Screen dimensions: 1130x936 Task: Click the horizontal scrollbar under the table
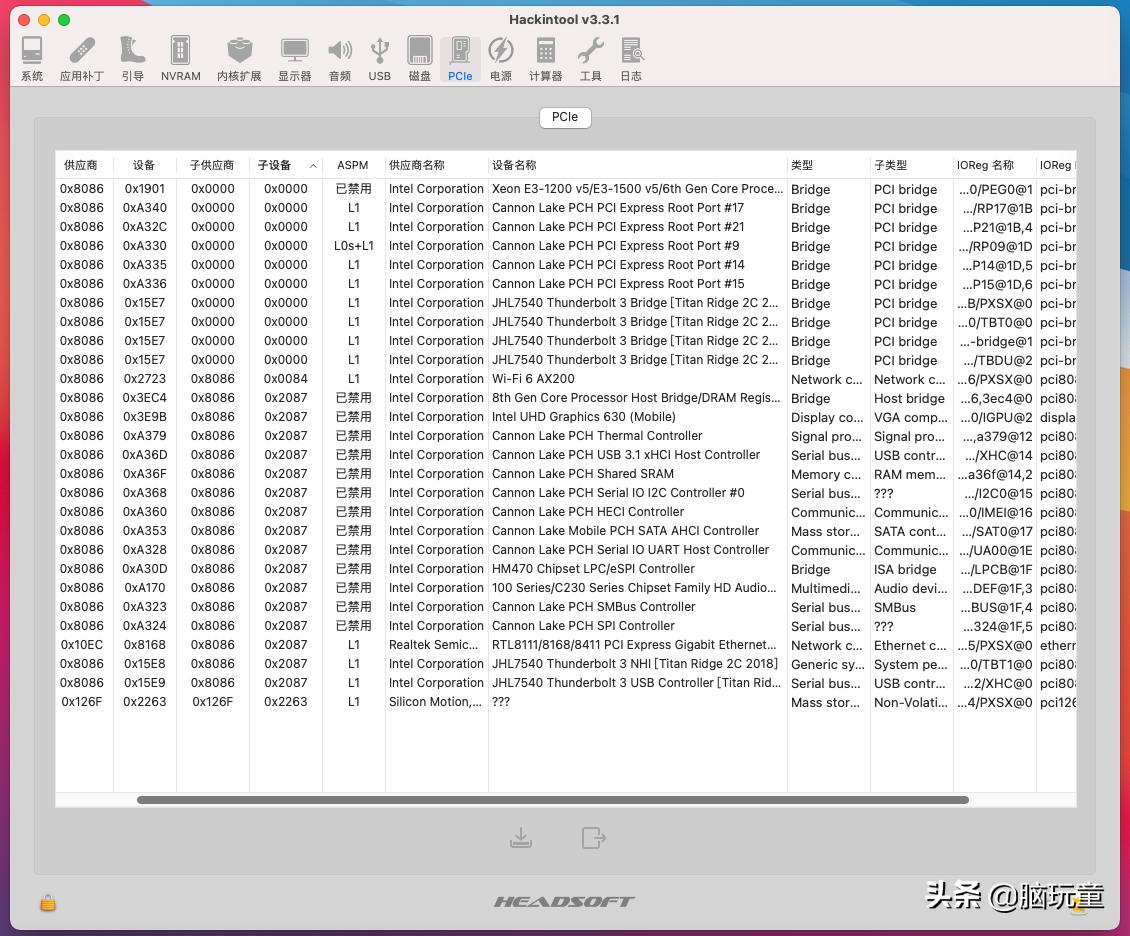coord(552,800)
